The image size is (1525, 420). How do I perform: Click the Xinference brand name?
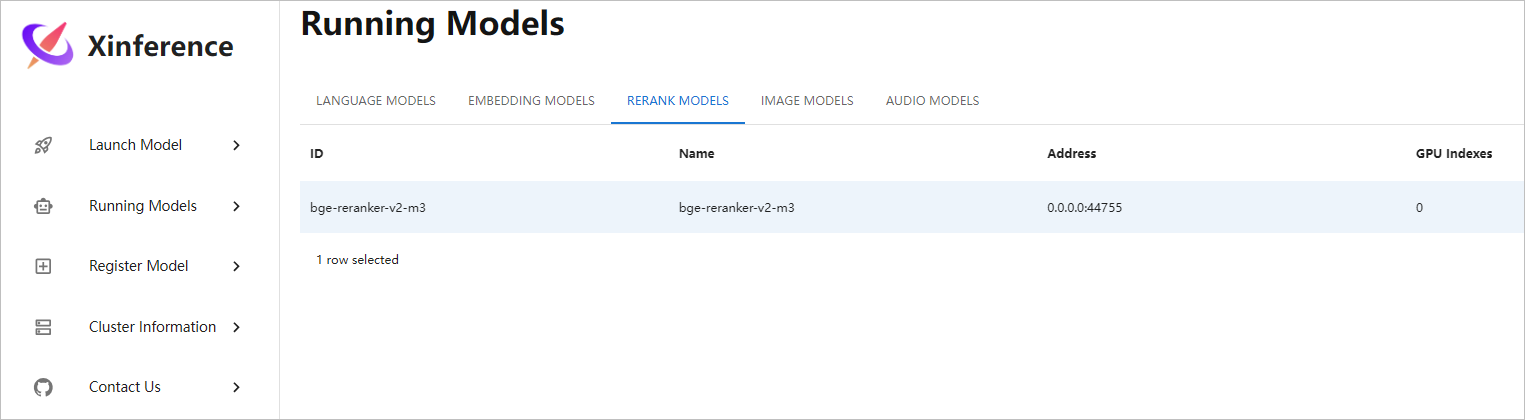(x=160, y=46)
